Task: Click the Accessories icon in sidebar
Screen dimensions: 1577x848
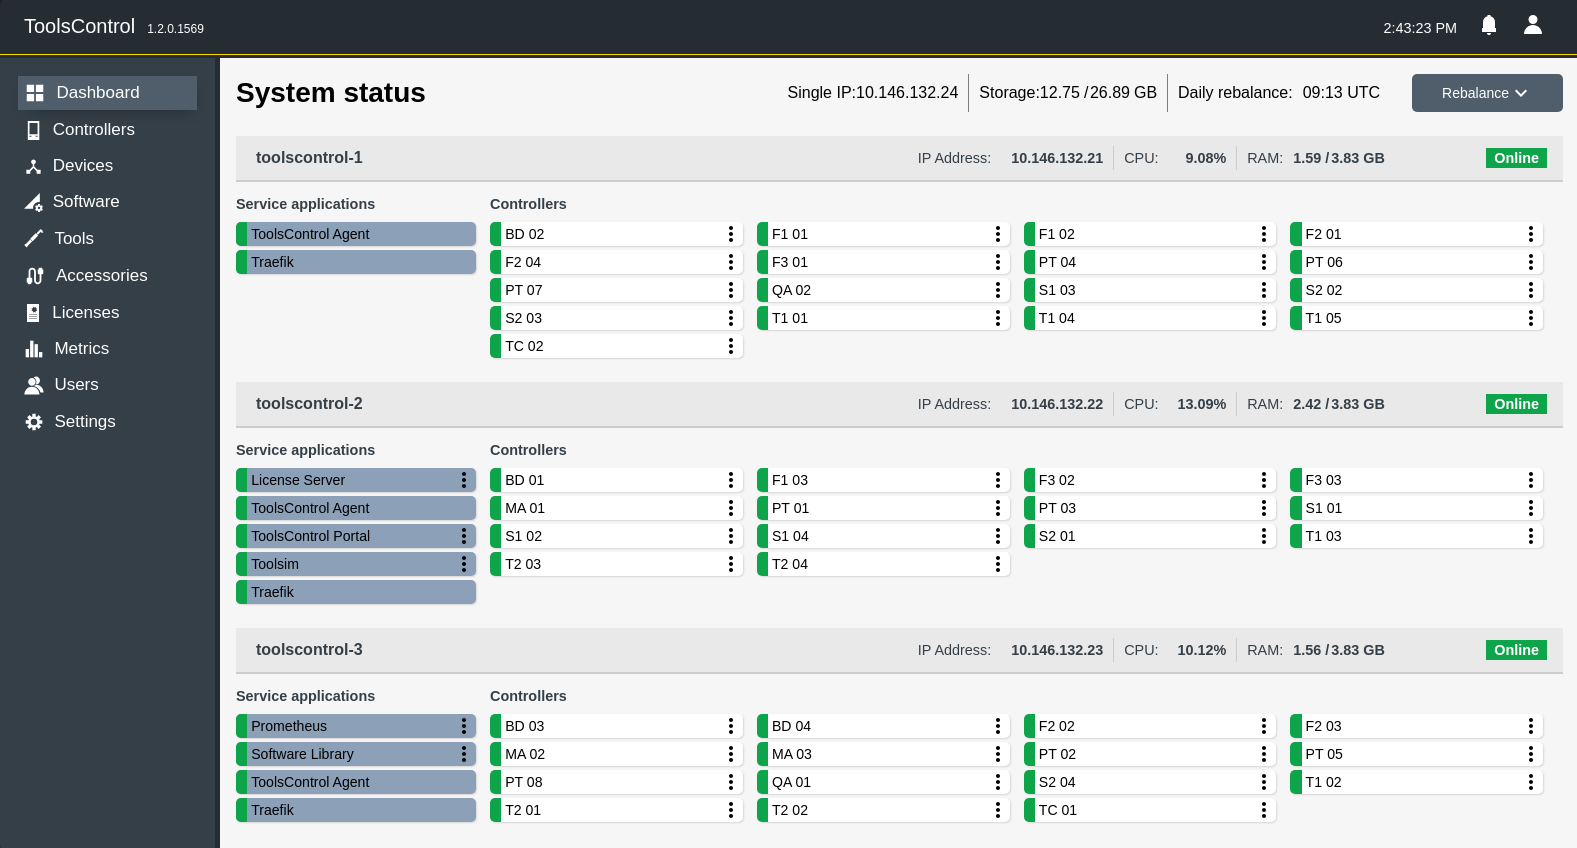Action: (x=35, y=276)
